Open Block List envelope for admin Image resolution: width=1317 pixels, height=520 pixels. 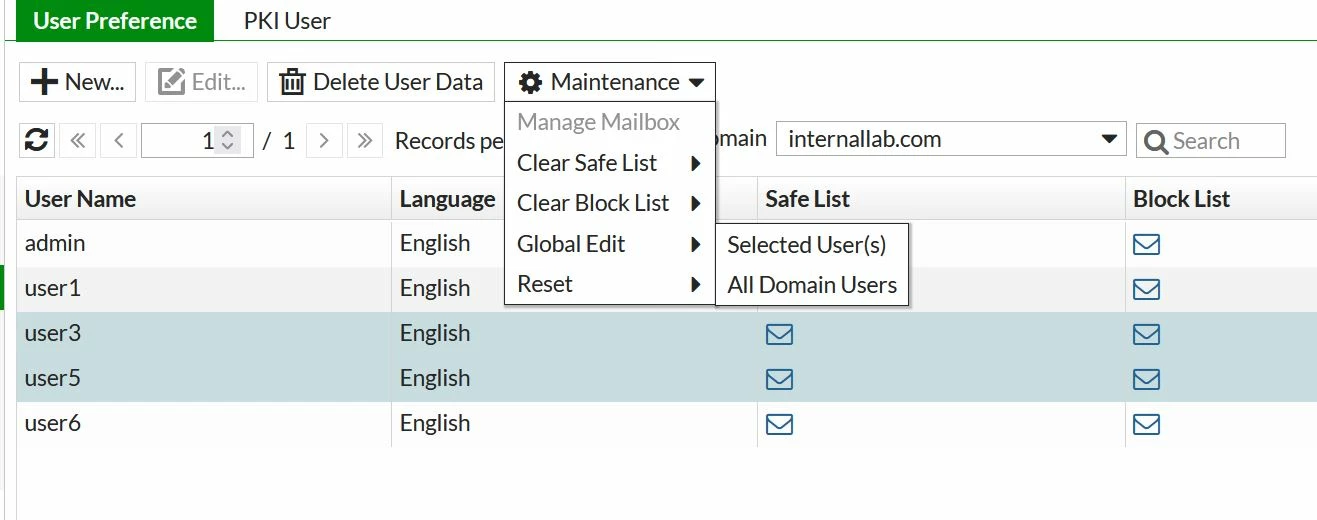point(1146,244)
